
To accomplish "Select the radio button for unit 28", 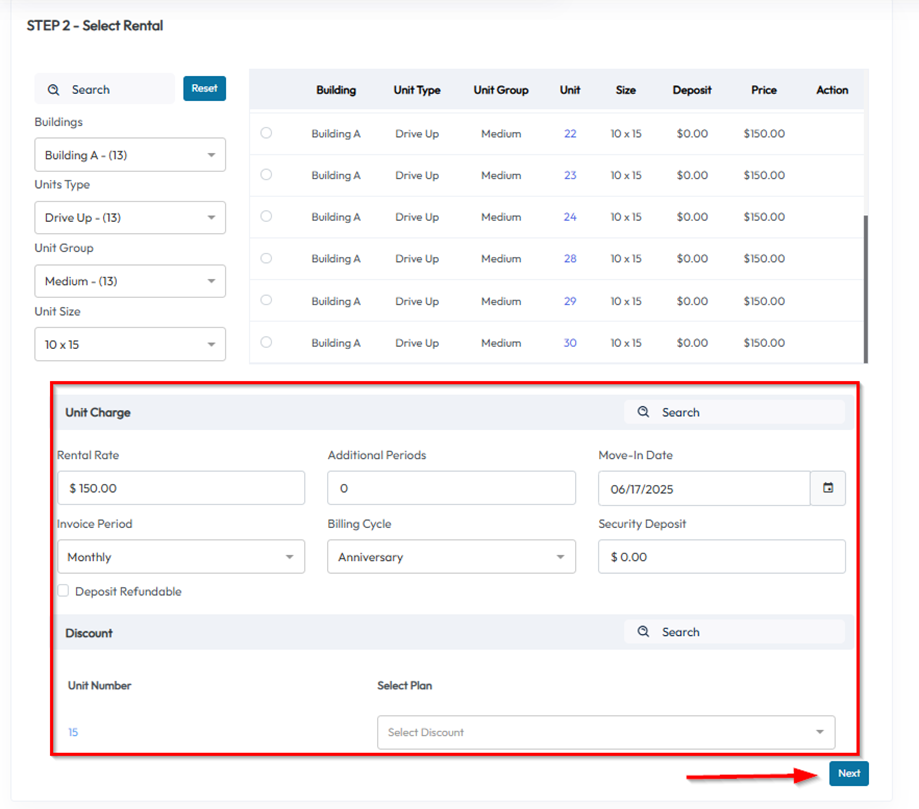I will tap(266, 258).
